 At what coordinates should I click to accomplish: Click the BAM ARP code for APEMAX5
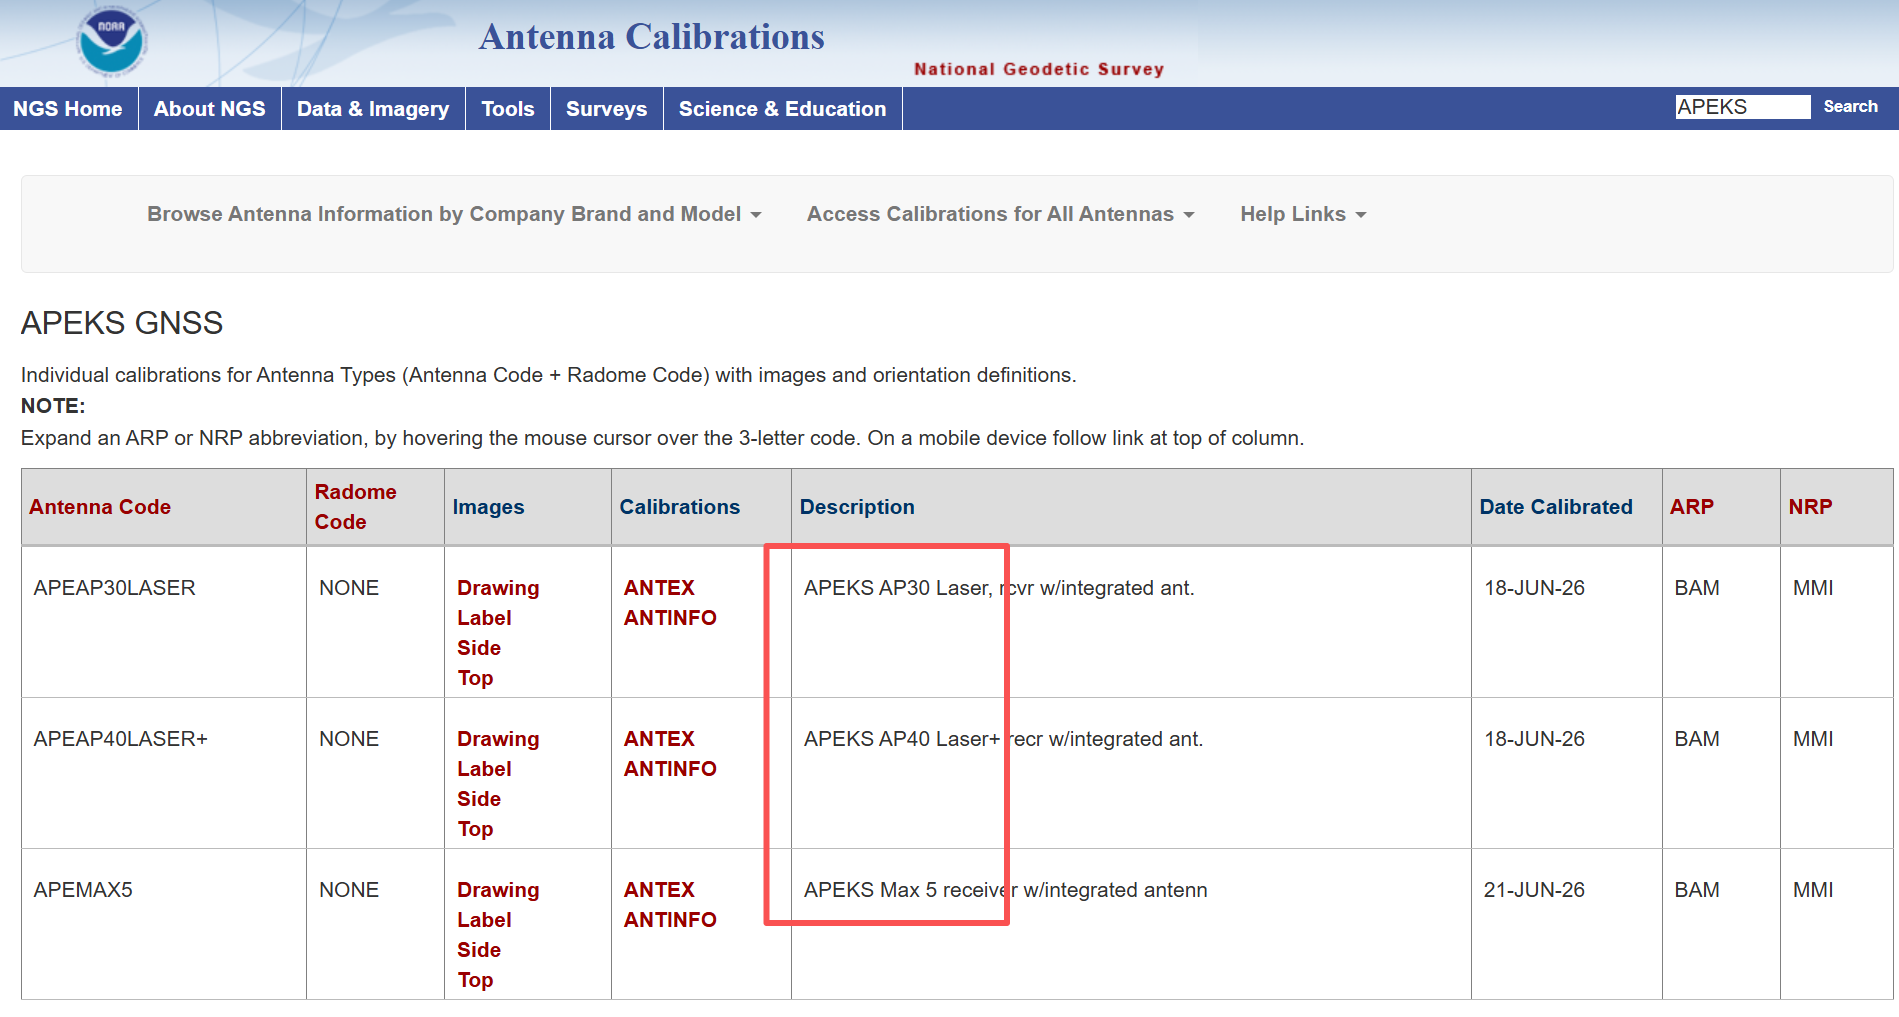[1697, 890]
